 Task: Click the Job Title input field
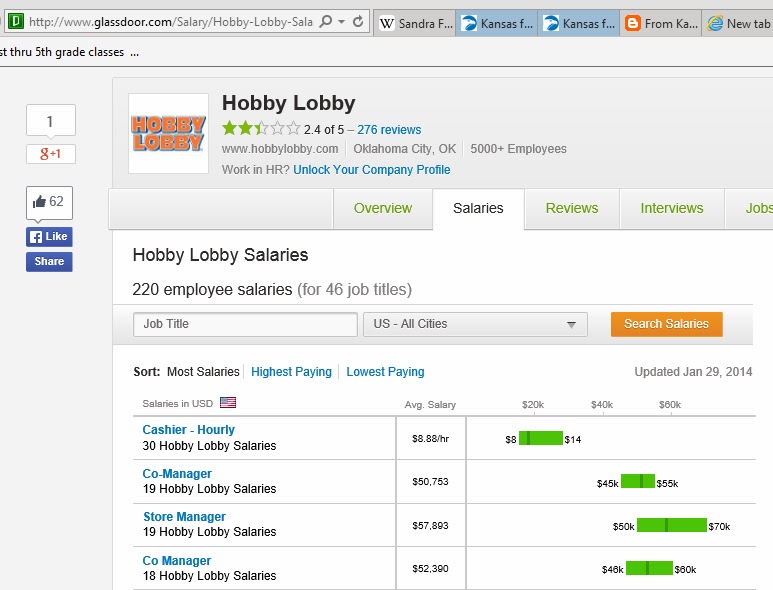[245, 324]
